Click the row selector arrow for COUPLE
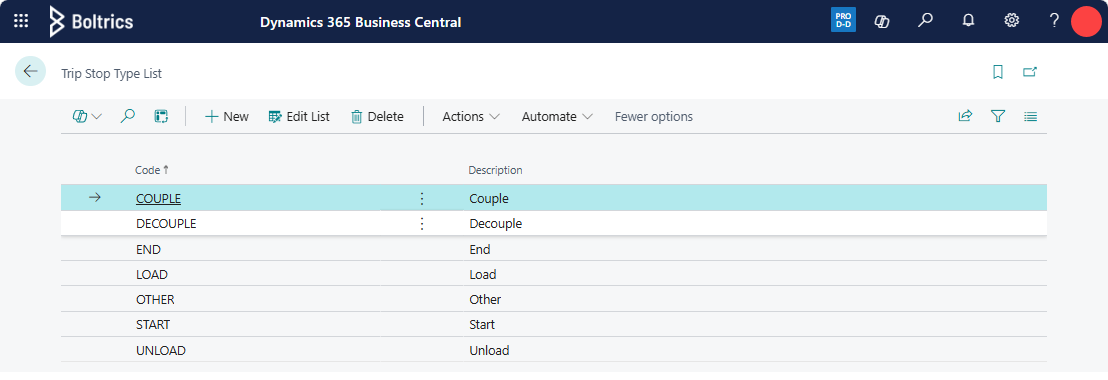Image resolution: width=1108 pixels, height=380 pixels. click(95, 198)
